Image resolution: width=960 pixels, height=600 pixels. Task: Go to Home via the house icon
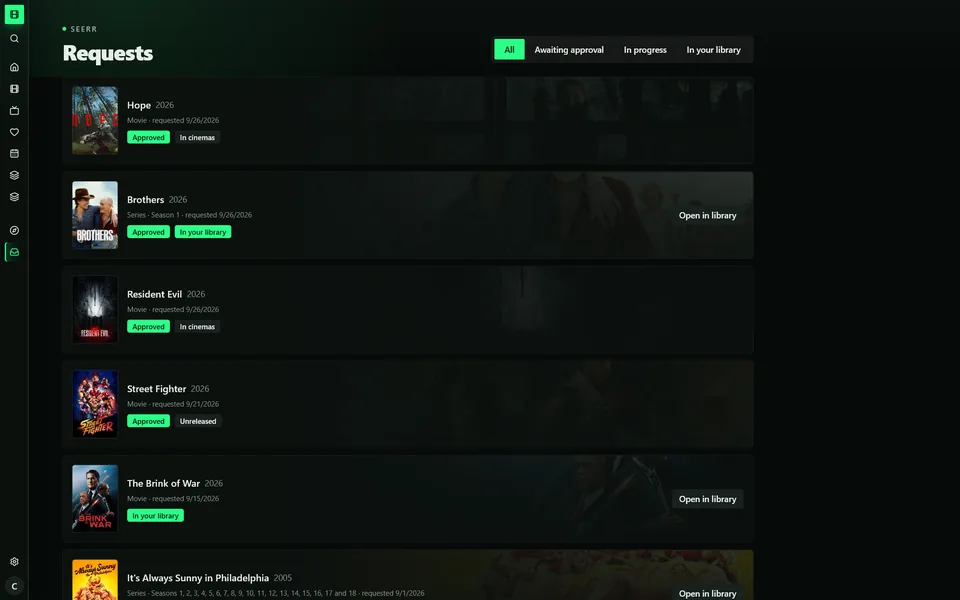(14, 67)
